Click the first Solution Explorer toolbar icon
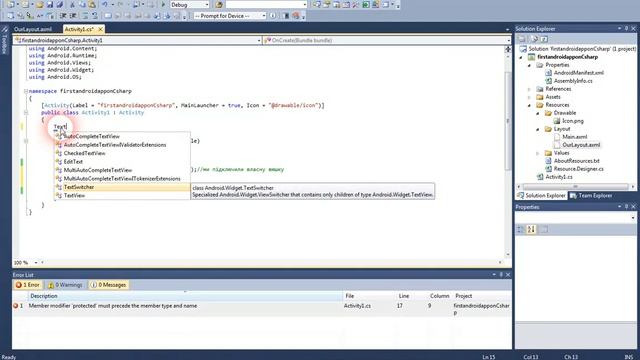 [x=522, y=39]
